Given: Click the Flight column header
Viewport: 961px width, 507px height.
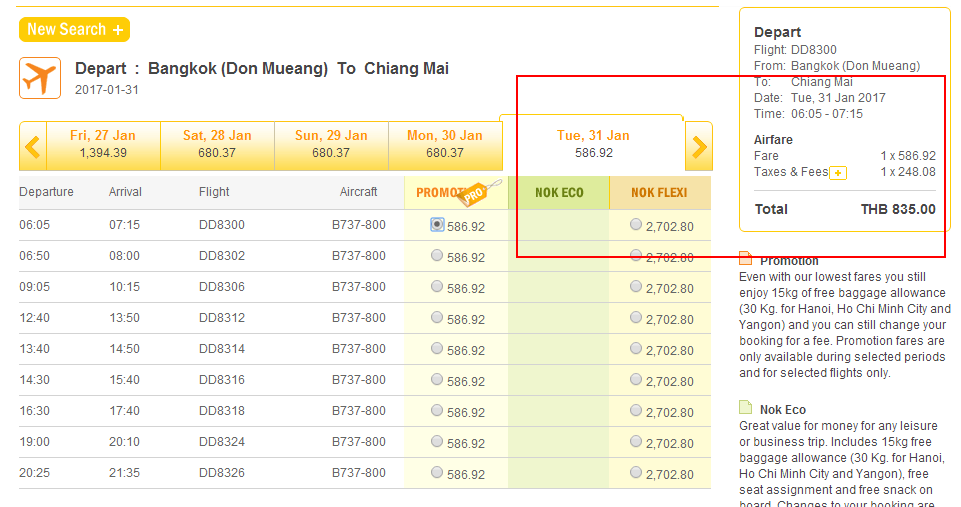Looking at the screenshot, I should (214, 192).
